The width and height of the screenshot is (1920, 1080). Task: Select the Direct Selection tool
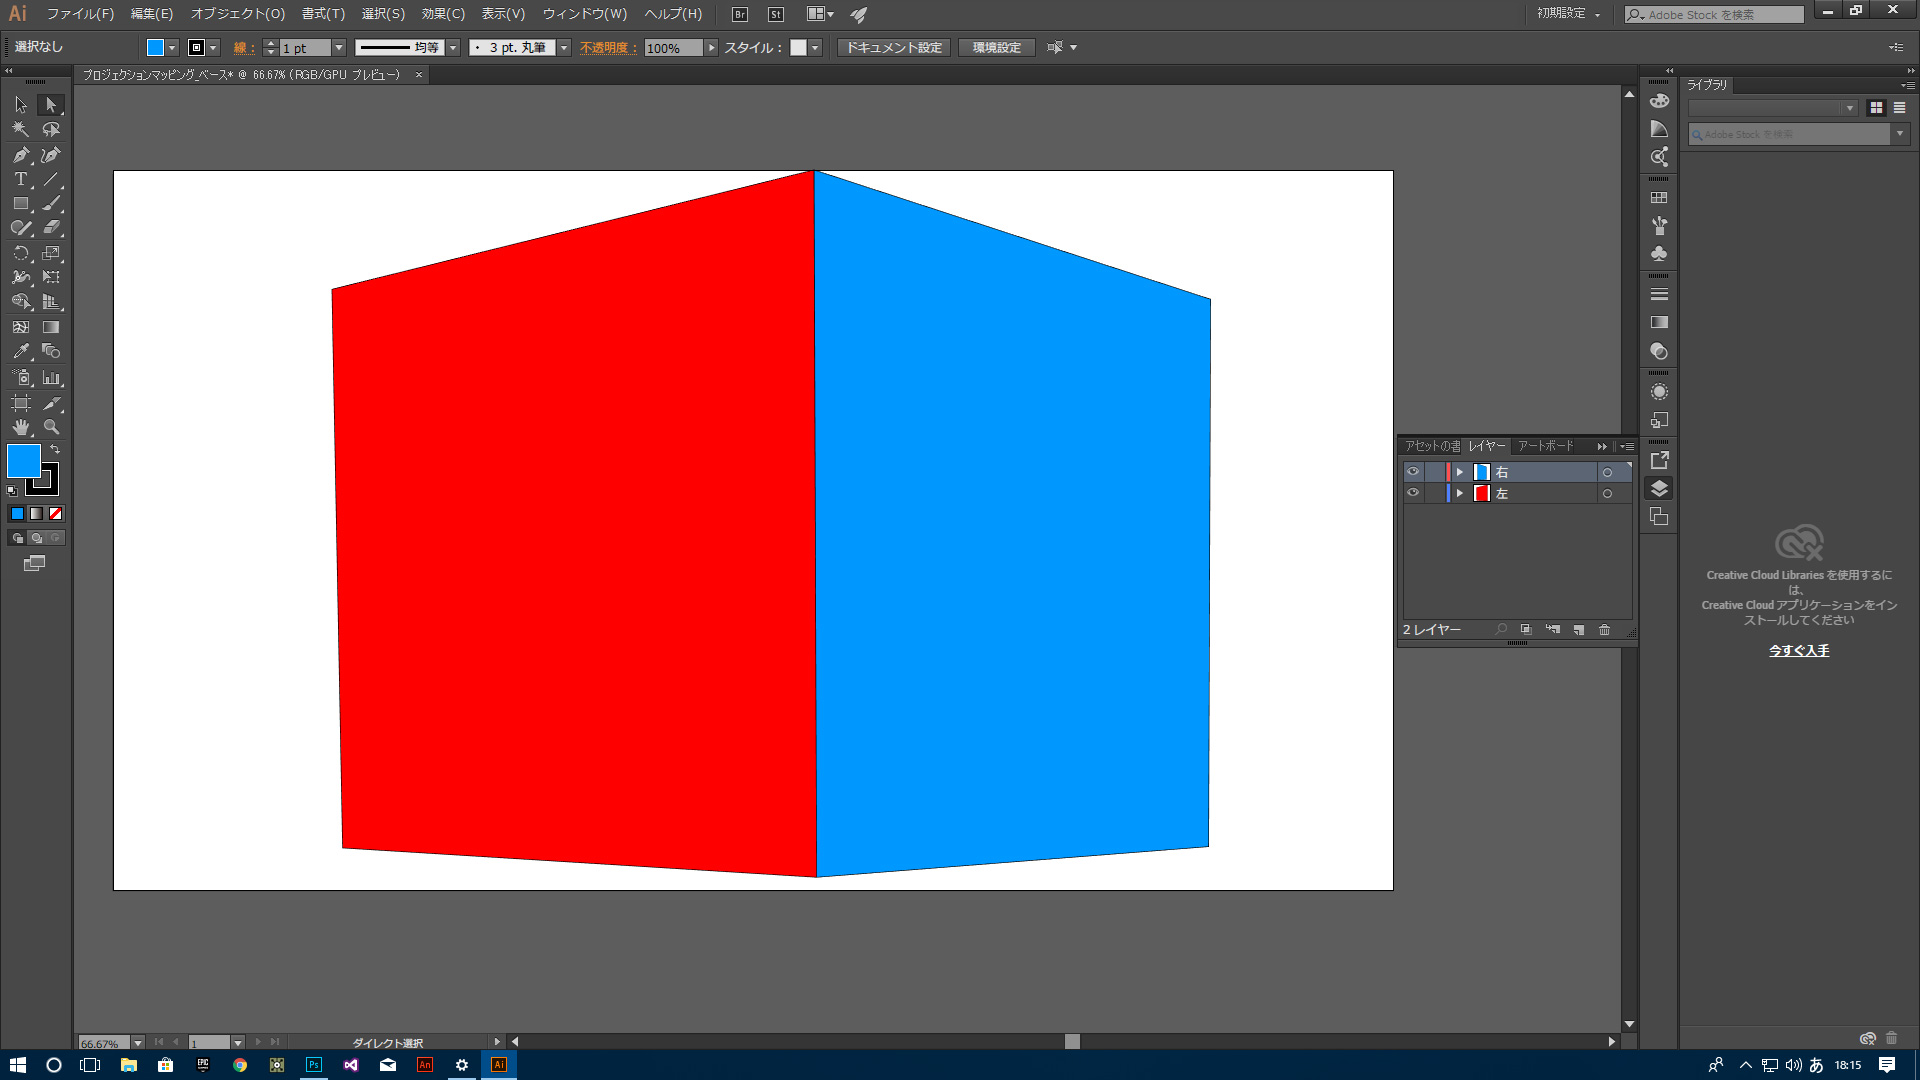pyautogui.click(x=50, y=104)
